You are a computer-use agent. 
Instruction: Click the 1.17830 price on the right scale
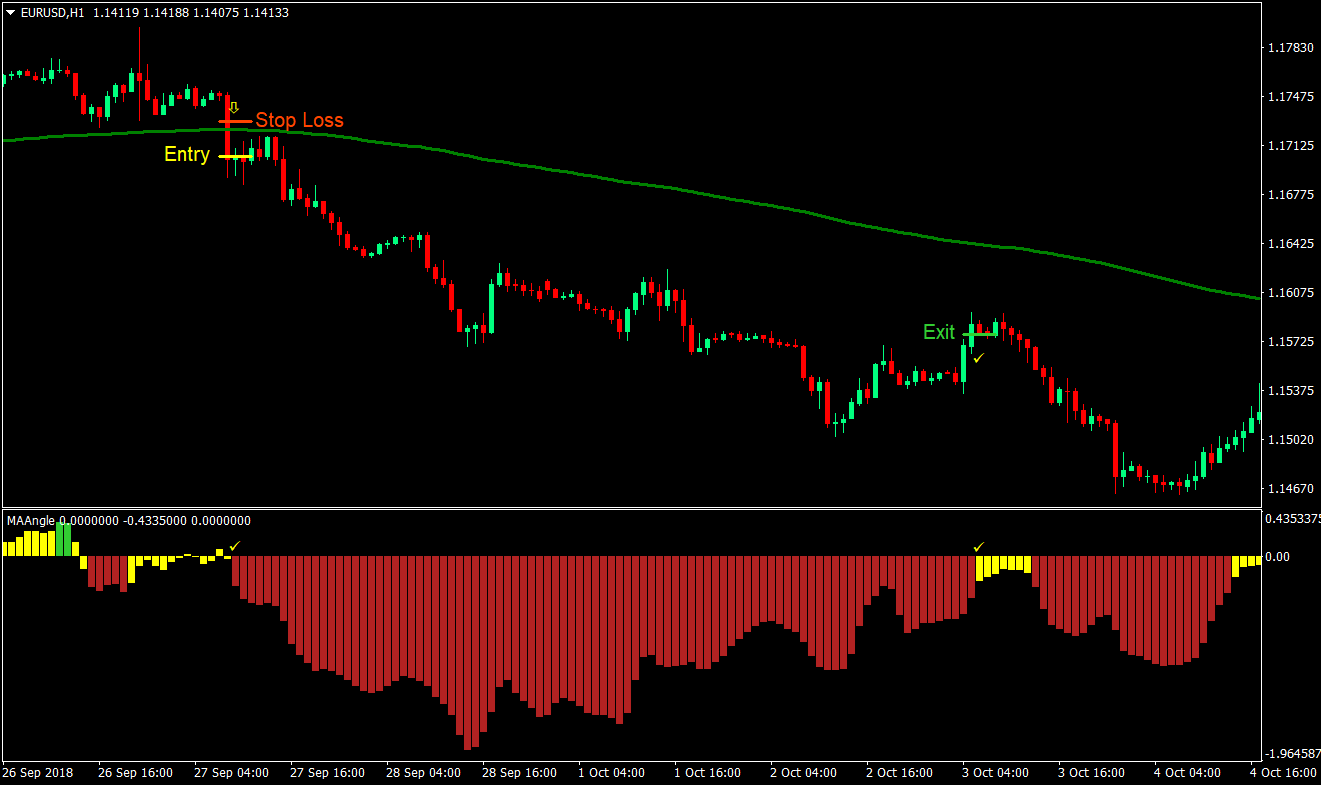(1291, 46)
